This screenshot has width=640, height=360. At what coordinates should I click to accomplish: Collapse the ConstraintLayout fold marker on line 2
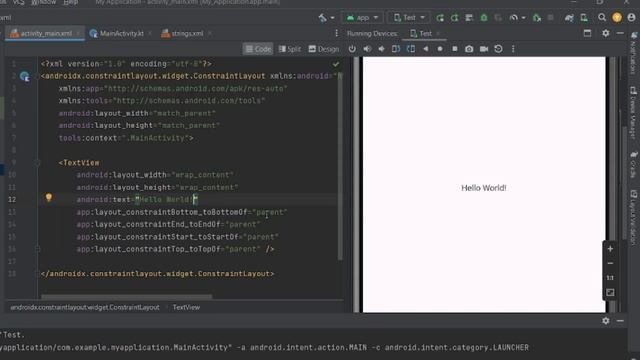[x=37, y=76]
